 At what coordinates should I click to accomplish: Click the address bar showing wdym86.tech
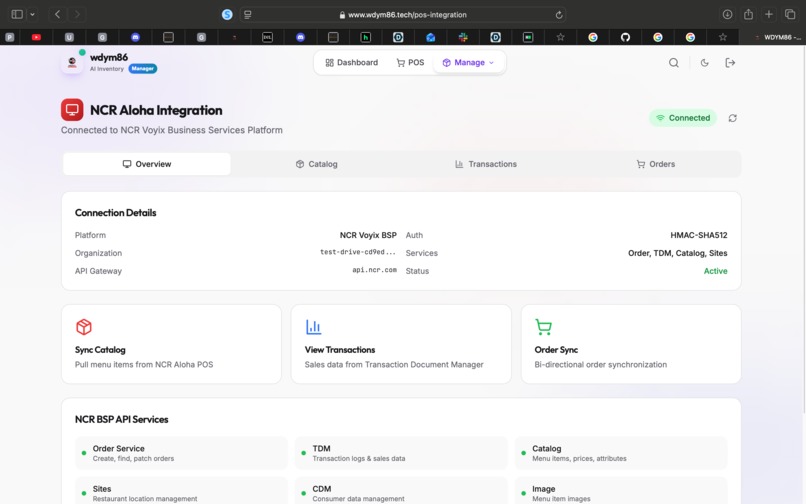coord(402,14)
